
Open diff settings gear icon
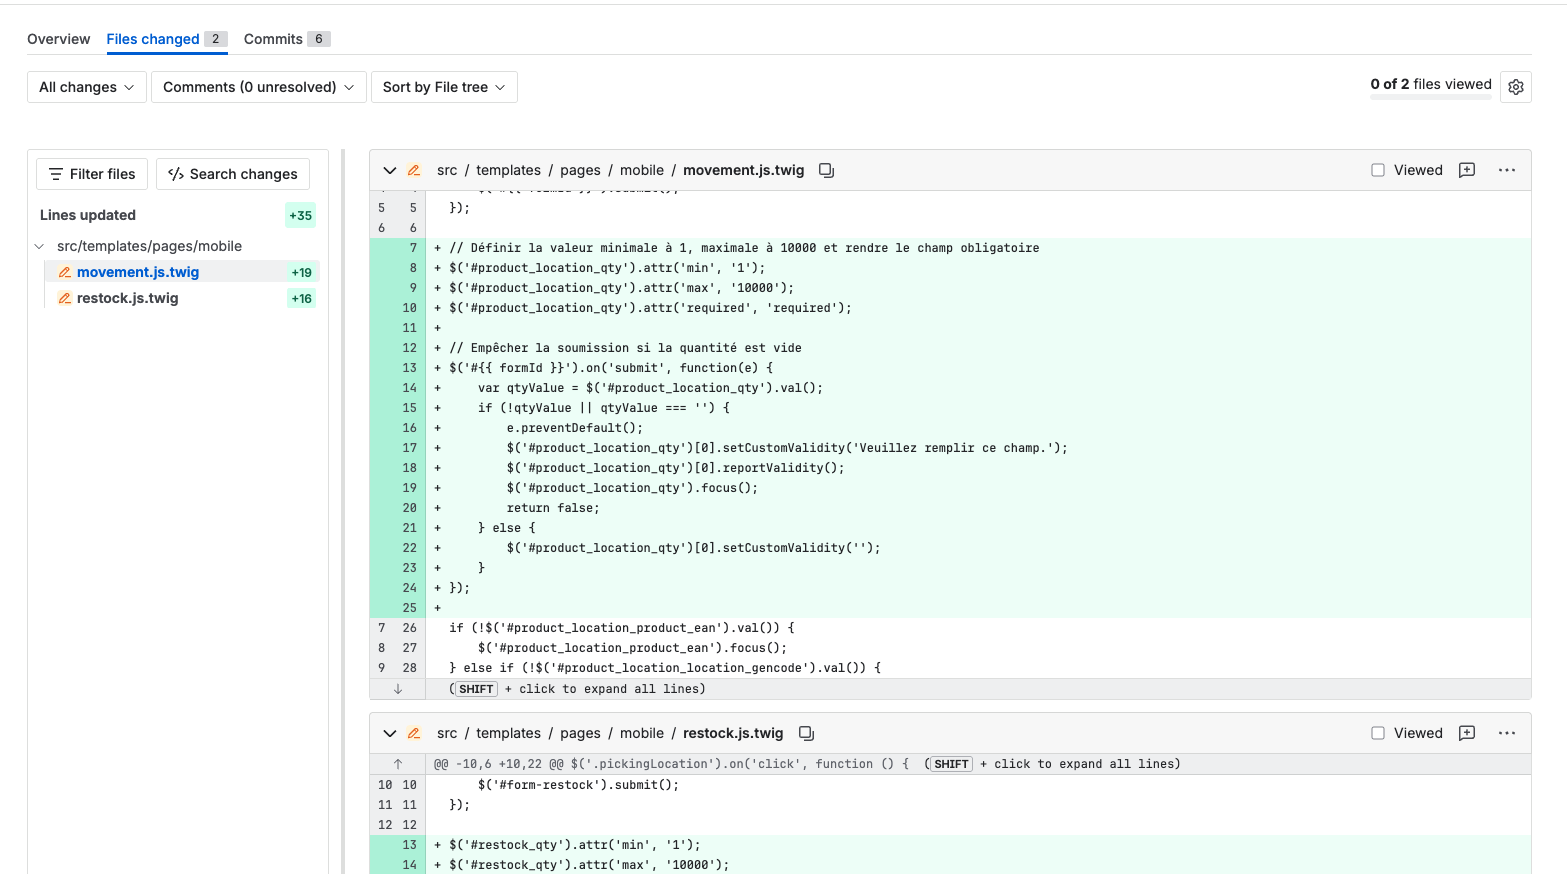click(x=1515, y=87)
